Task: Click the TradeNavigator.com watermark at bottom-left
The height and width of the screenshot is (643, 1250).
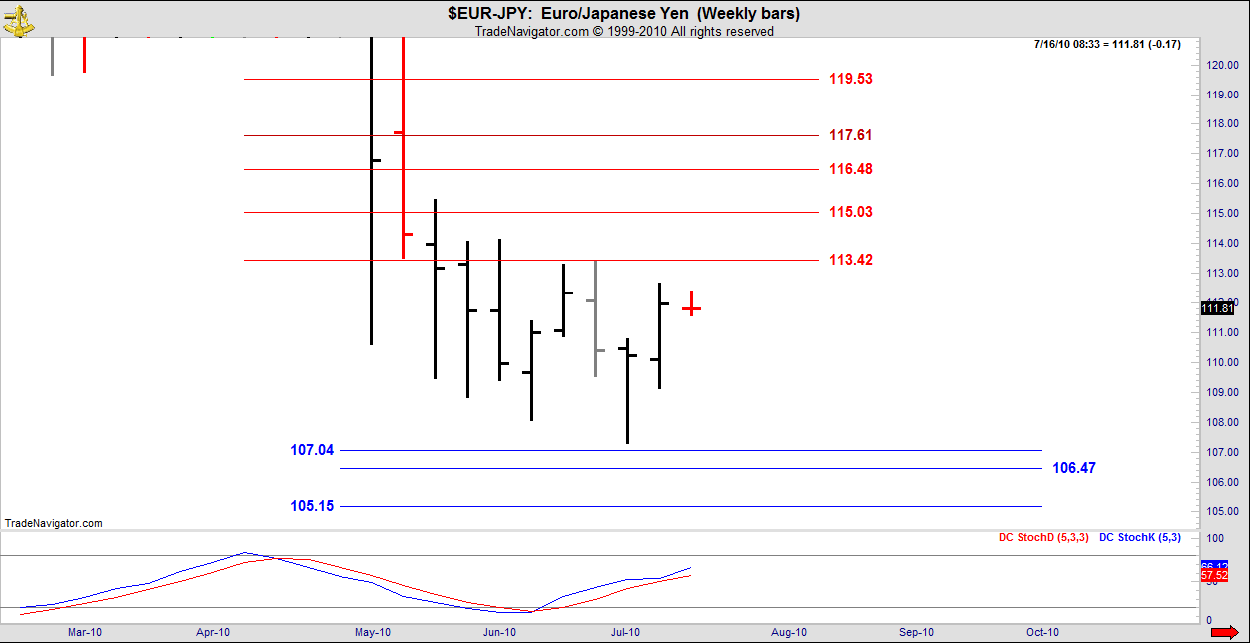Action: click(53, 523)
